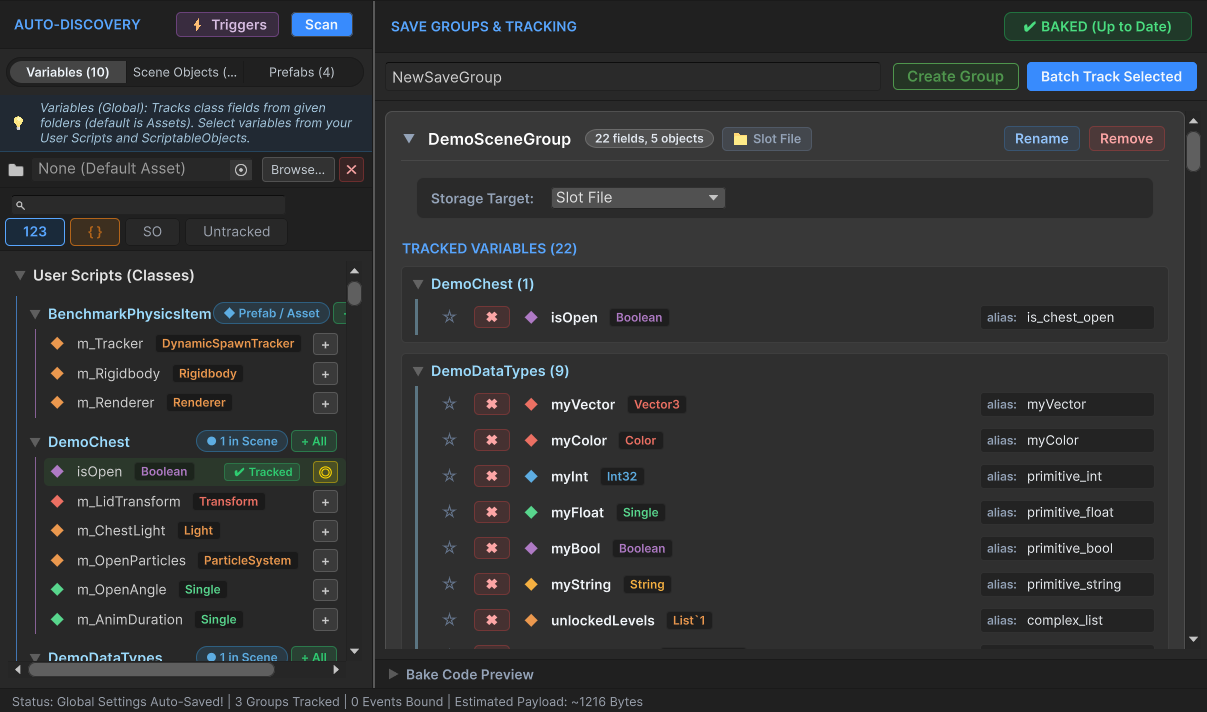
Task: Remove myFloat with its red X
Action: 491,512
